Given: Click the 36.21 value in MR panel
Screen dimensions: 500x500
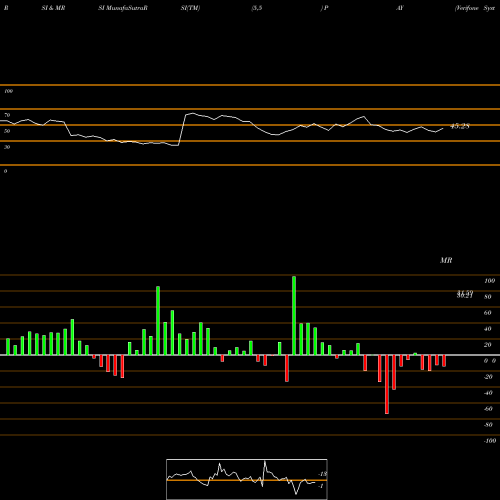Looking at the screenshot, I should click(465, 296).
